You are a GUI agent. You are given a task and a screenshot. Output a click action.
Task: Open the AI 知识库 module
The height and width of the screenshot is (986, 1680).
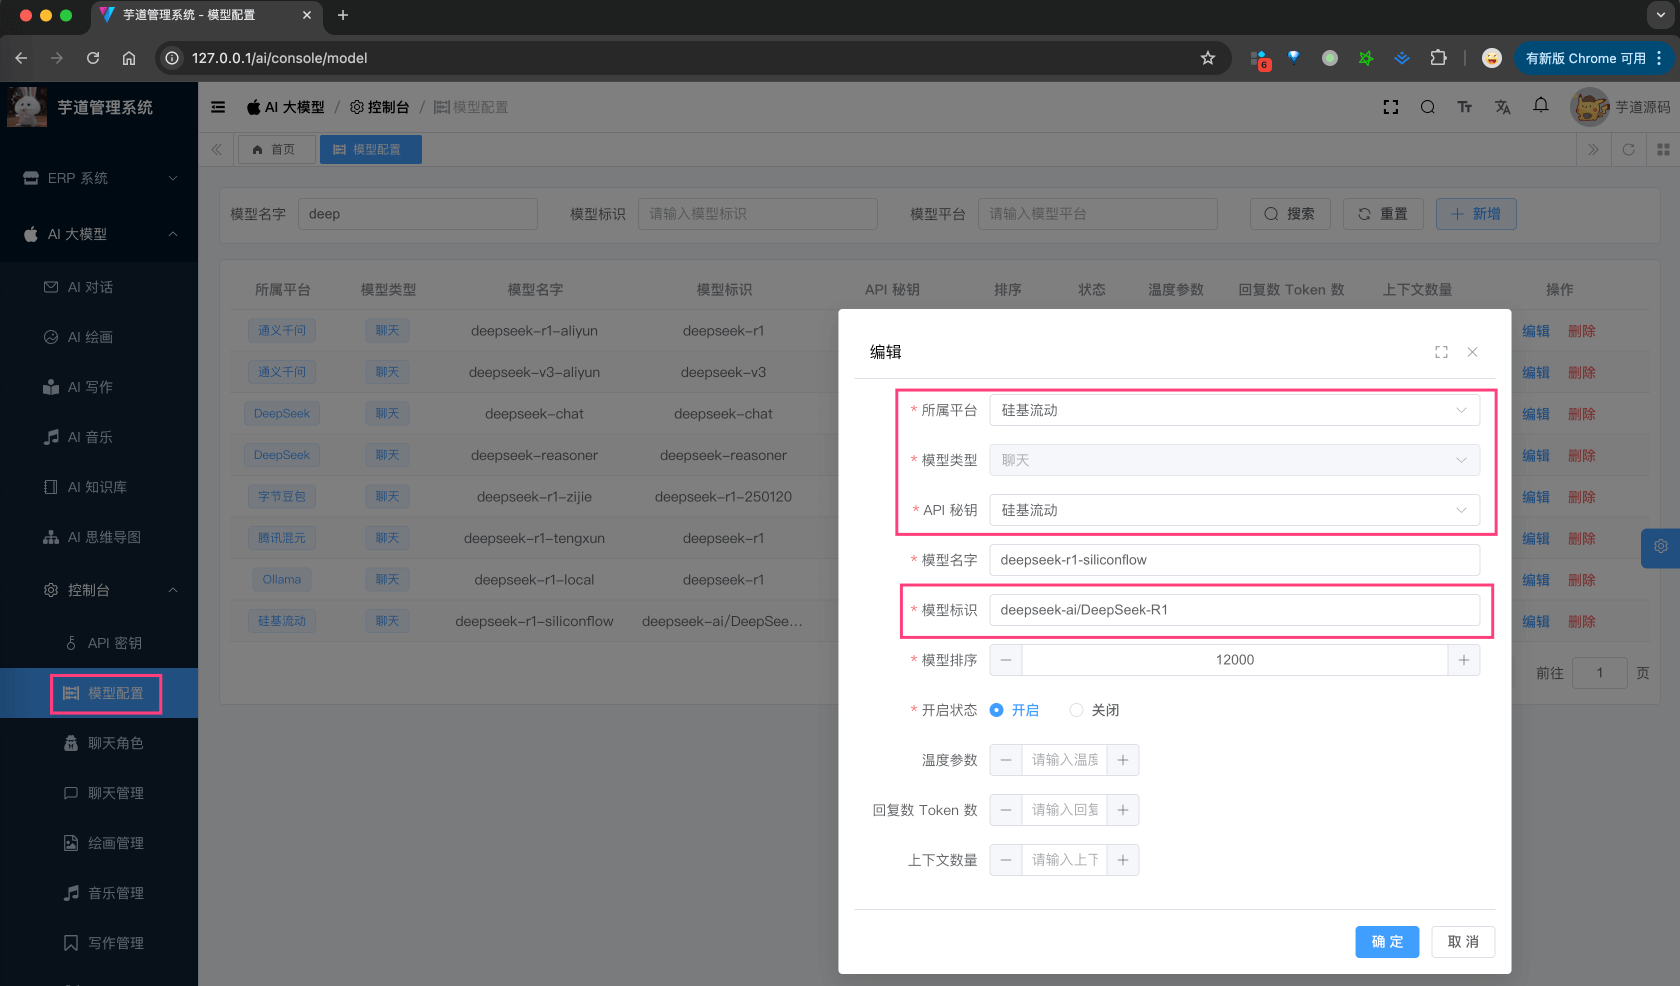pyautogui.click(x=95, y=487)
